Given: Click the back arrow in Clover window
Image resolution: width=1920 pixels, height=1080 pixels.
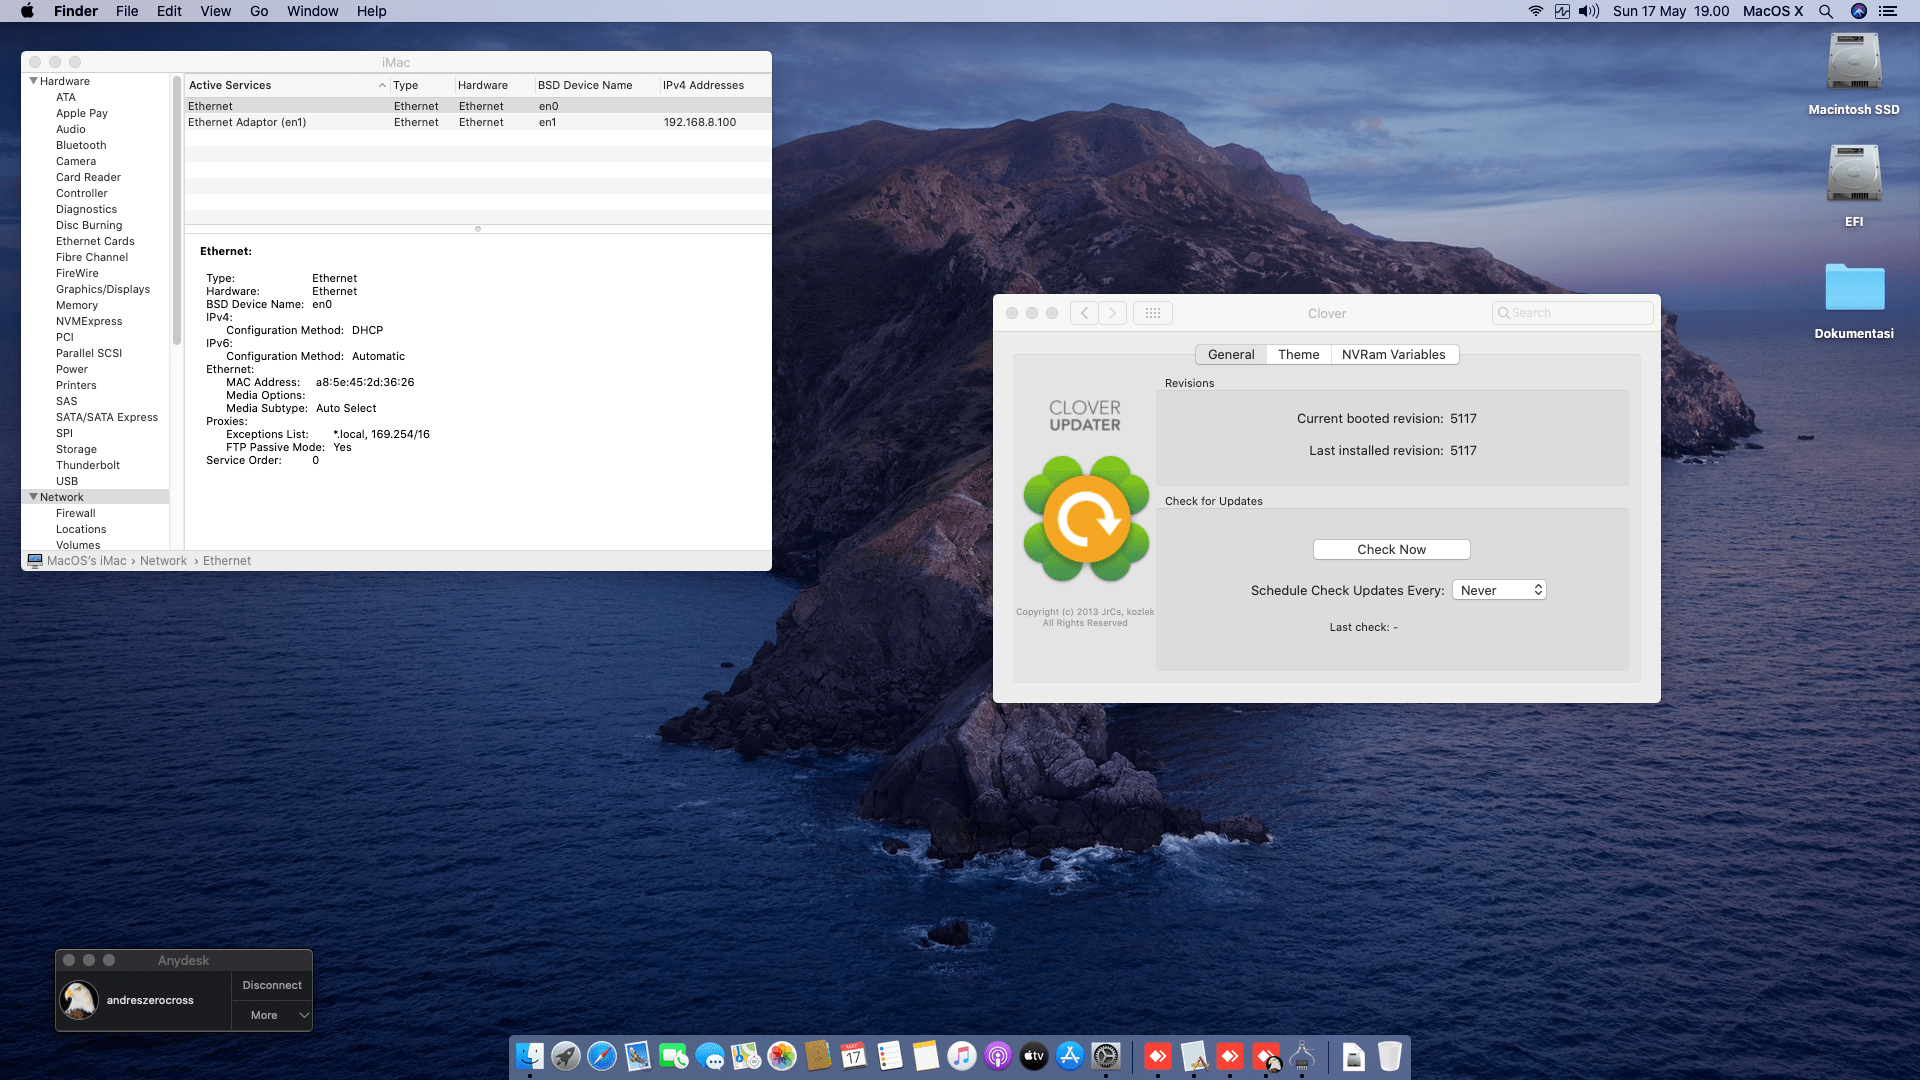Looking at the screenshot, I should tap(1084, 313).
